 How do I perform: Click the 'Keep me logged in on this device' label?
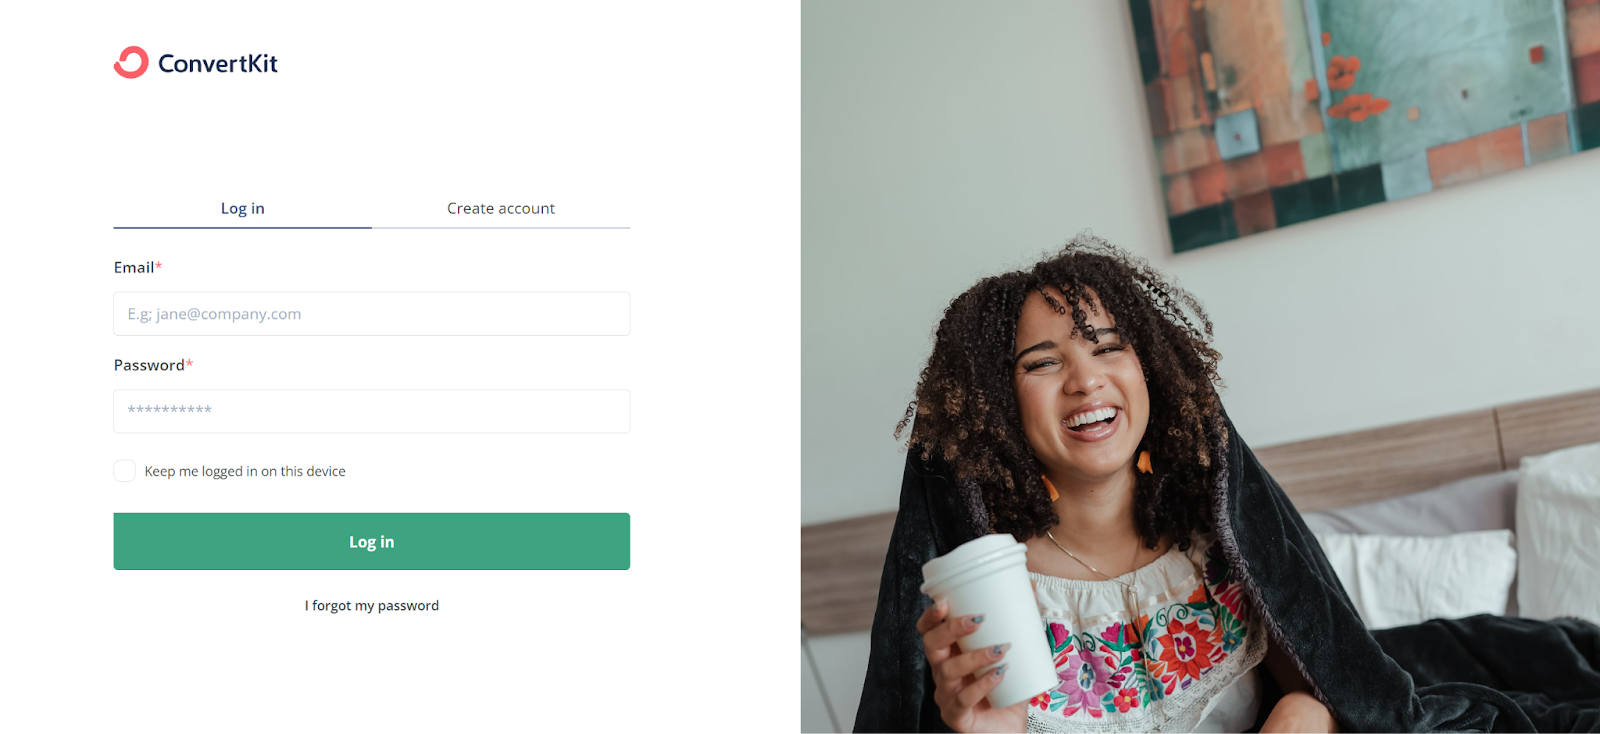pyautogui.click(x=245, y=471)
